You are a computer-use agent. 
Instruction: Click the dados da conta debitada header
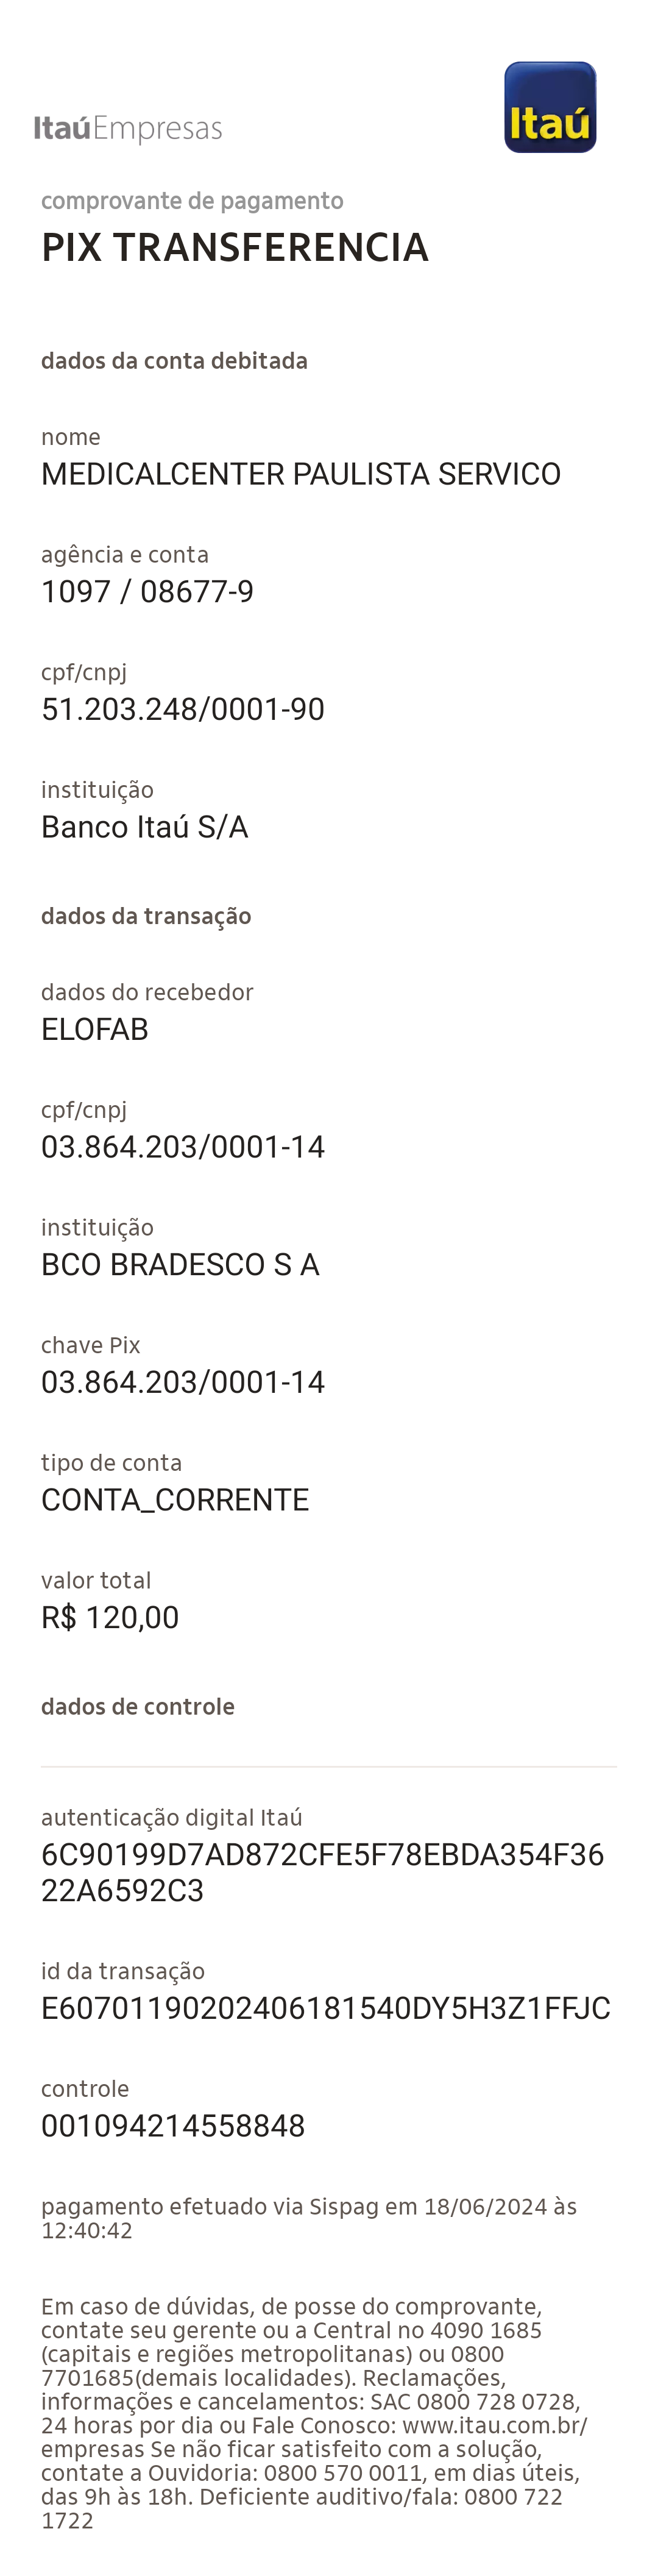[x=174, y=361]
